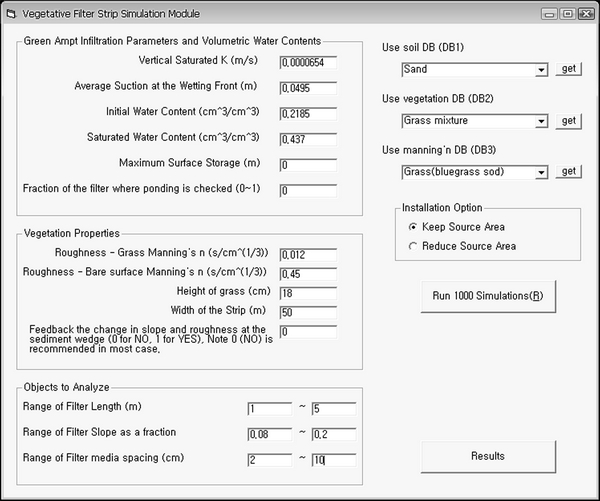Image resolution: width=600 pixels, height=501 pixels.
Task: Click the 'Use manning'n DB (DB3)' label
Action: tap(439, 150)
